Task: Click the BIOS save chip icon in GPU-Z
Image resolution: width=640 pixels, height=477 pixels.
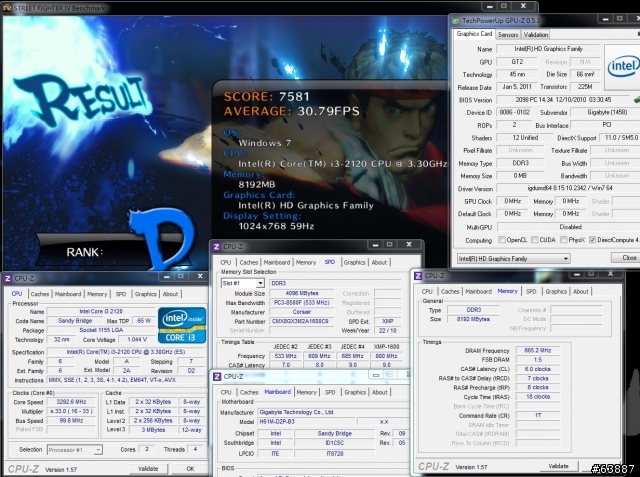Action: point(637,99)
